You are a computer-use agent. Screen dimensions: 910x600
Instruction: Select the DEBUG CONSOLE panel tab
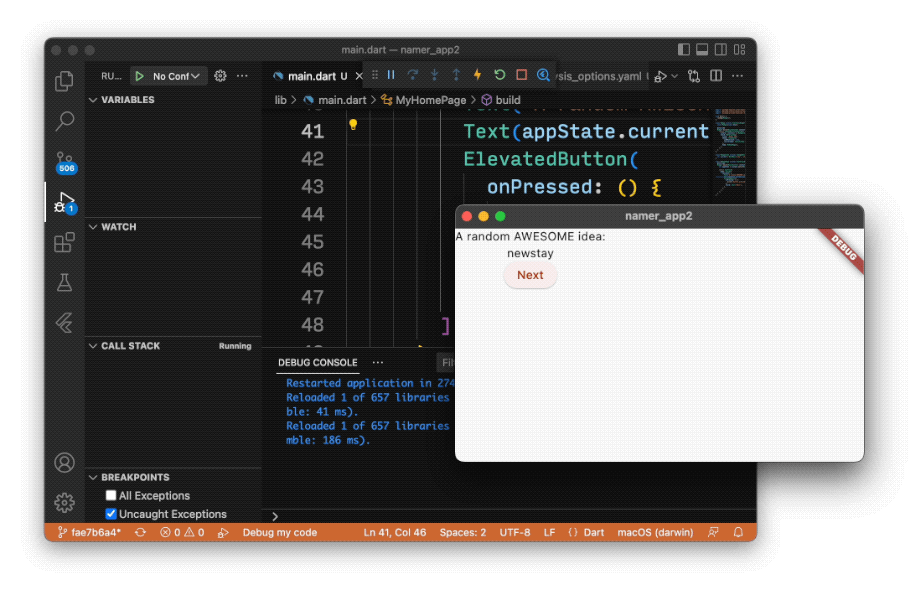(317, 362)
